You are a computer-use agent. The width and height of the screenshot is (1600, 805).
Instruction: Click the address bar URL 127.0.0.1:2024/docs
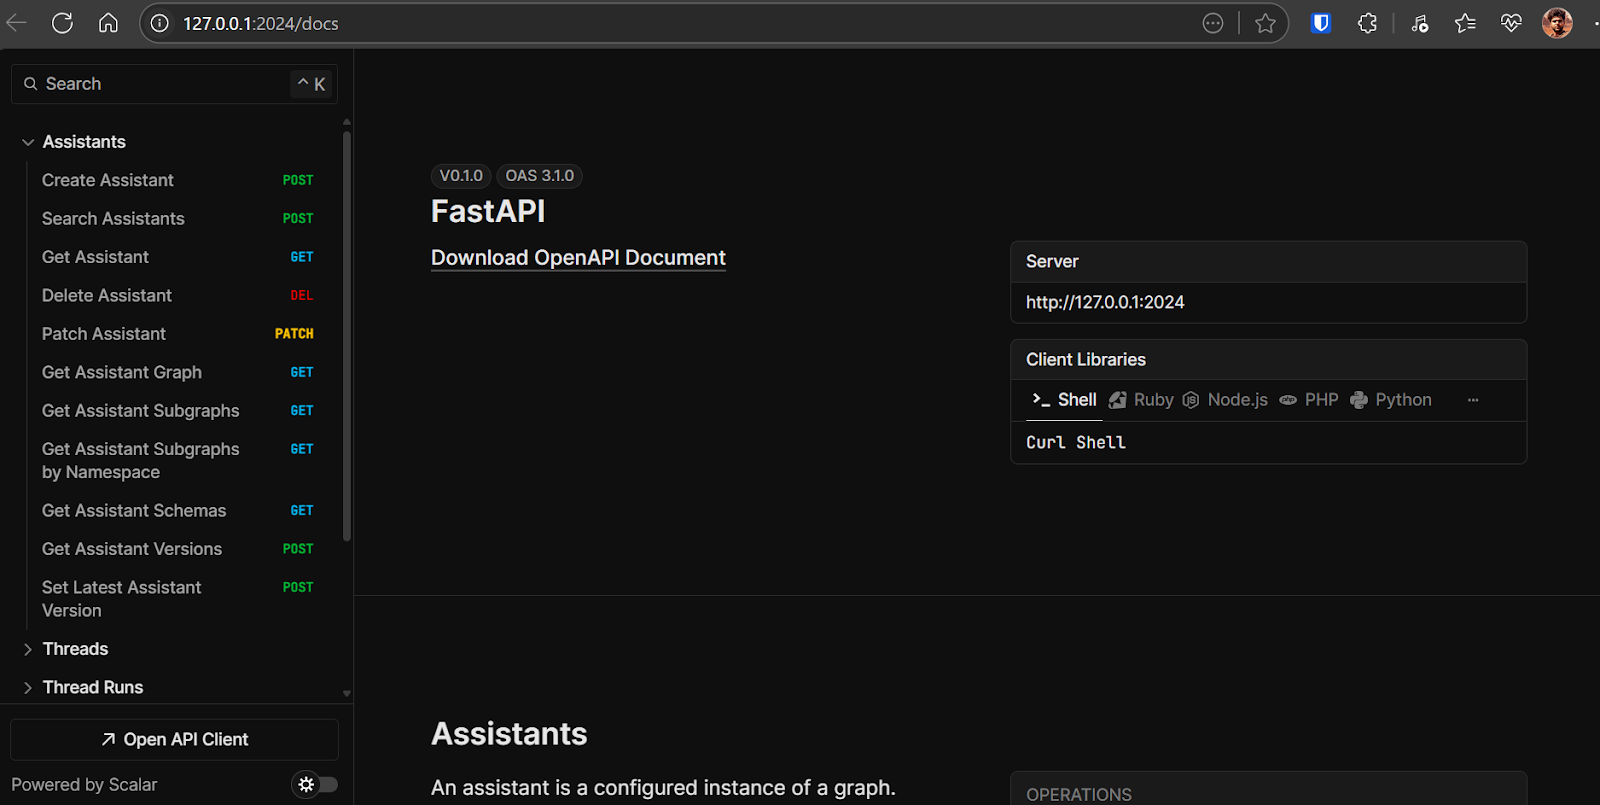tap(261, 23)
